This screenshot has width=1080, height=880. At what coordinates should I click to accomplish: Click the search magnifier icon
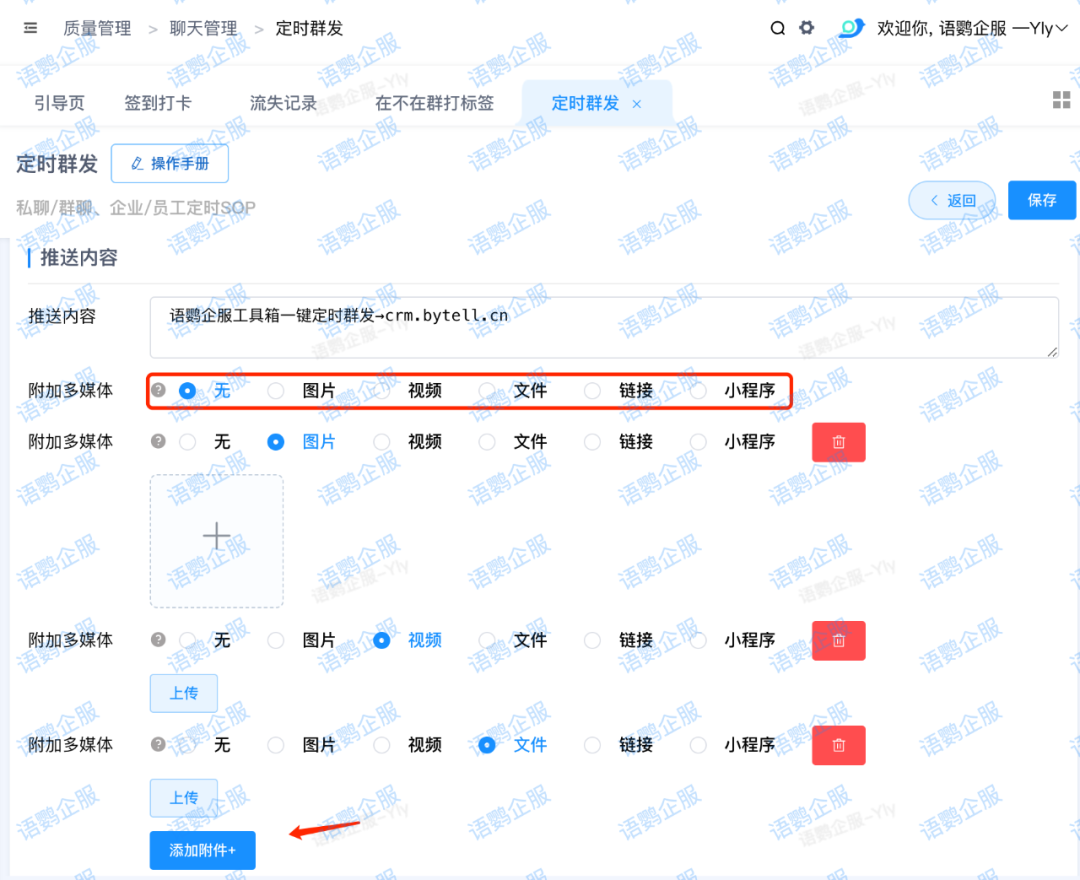click(x=778, y=28)
